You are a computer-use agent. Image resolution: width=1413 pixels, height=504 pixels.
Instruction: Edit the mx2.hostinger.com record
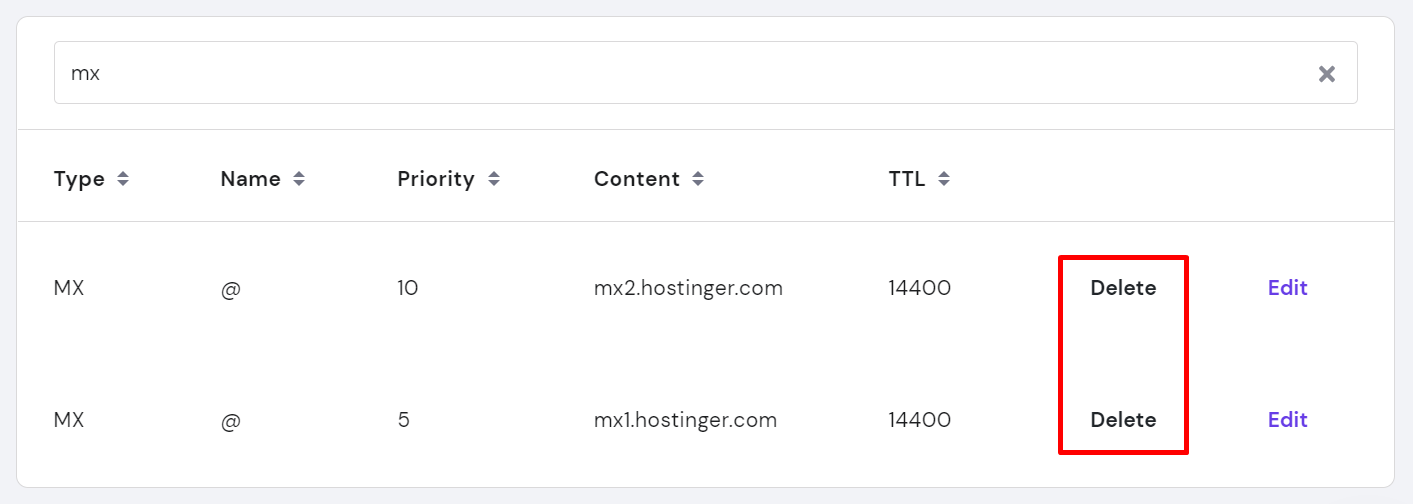1287,288
